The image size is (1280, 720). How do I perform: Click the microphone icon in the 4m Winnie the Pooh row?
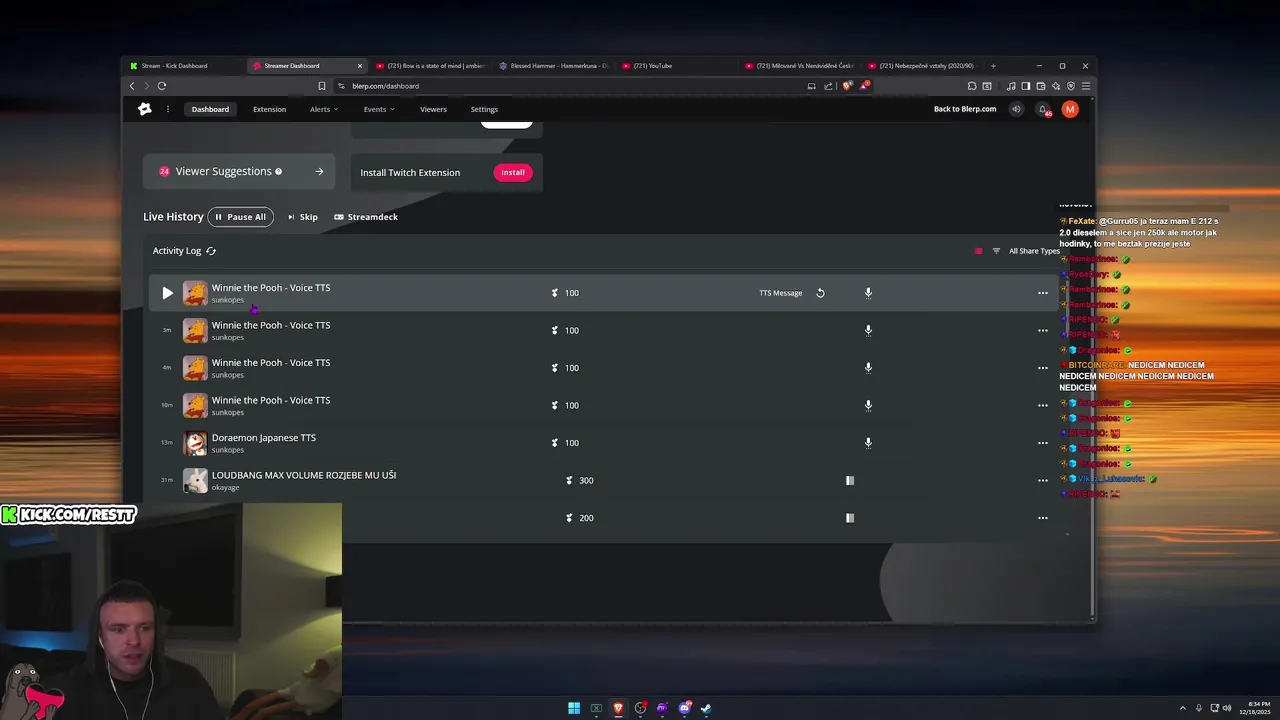coord(868,368)
